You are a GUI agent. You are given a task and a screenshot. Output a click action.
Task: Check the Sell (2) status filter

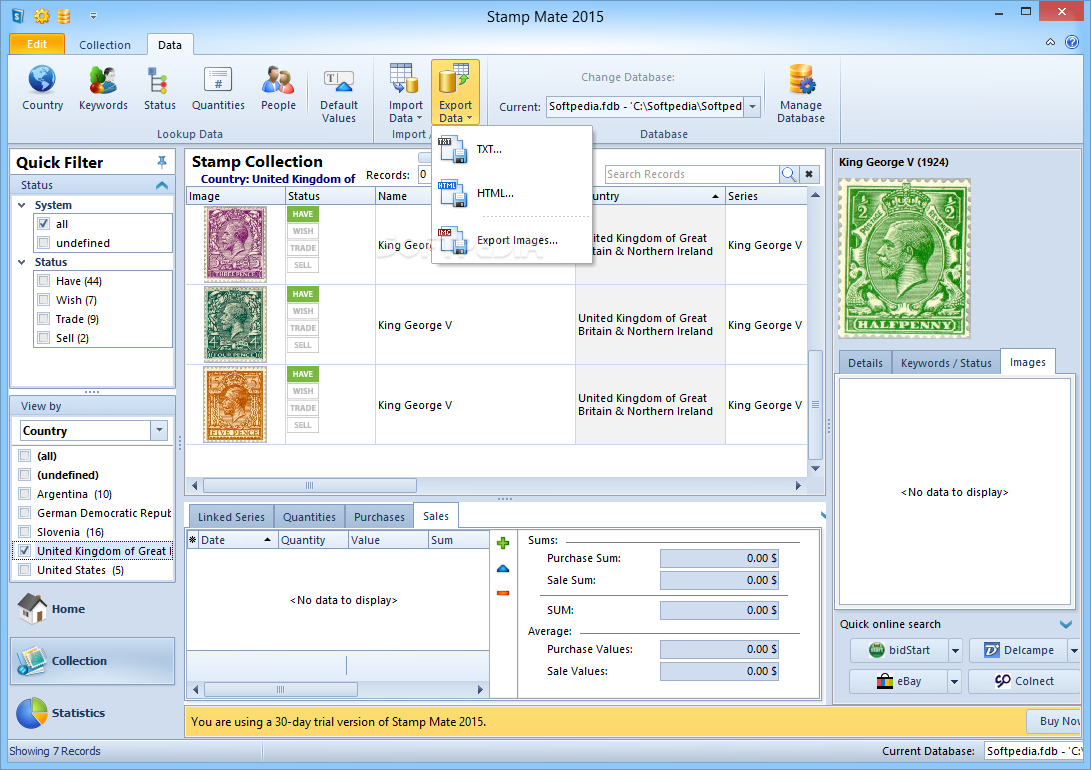tap(44, 338)
